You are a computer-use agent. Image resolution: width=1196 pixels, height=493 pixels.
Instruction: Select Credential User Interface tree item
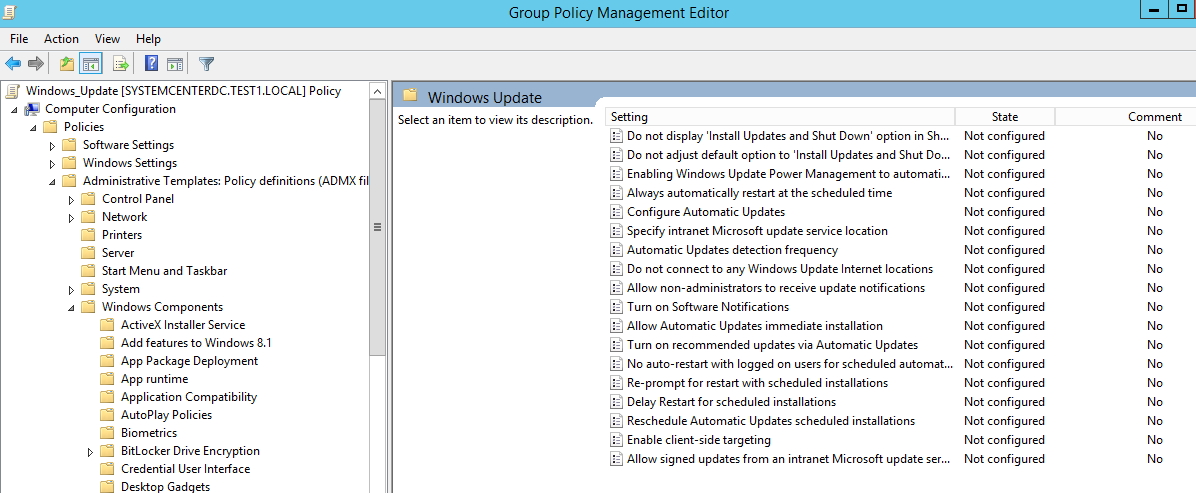click(185, 469)
